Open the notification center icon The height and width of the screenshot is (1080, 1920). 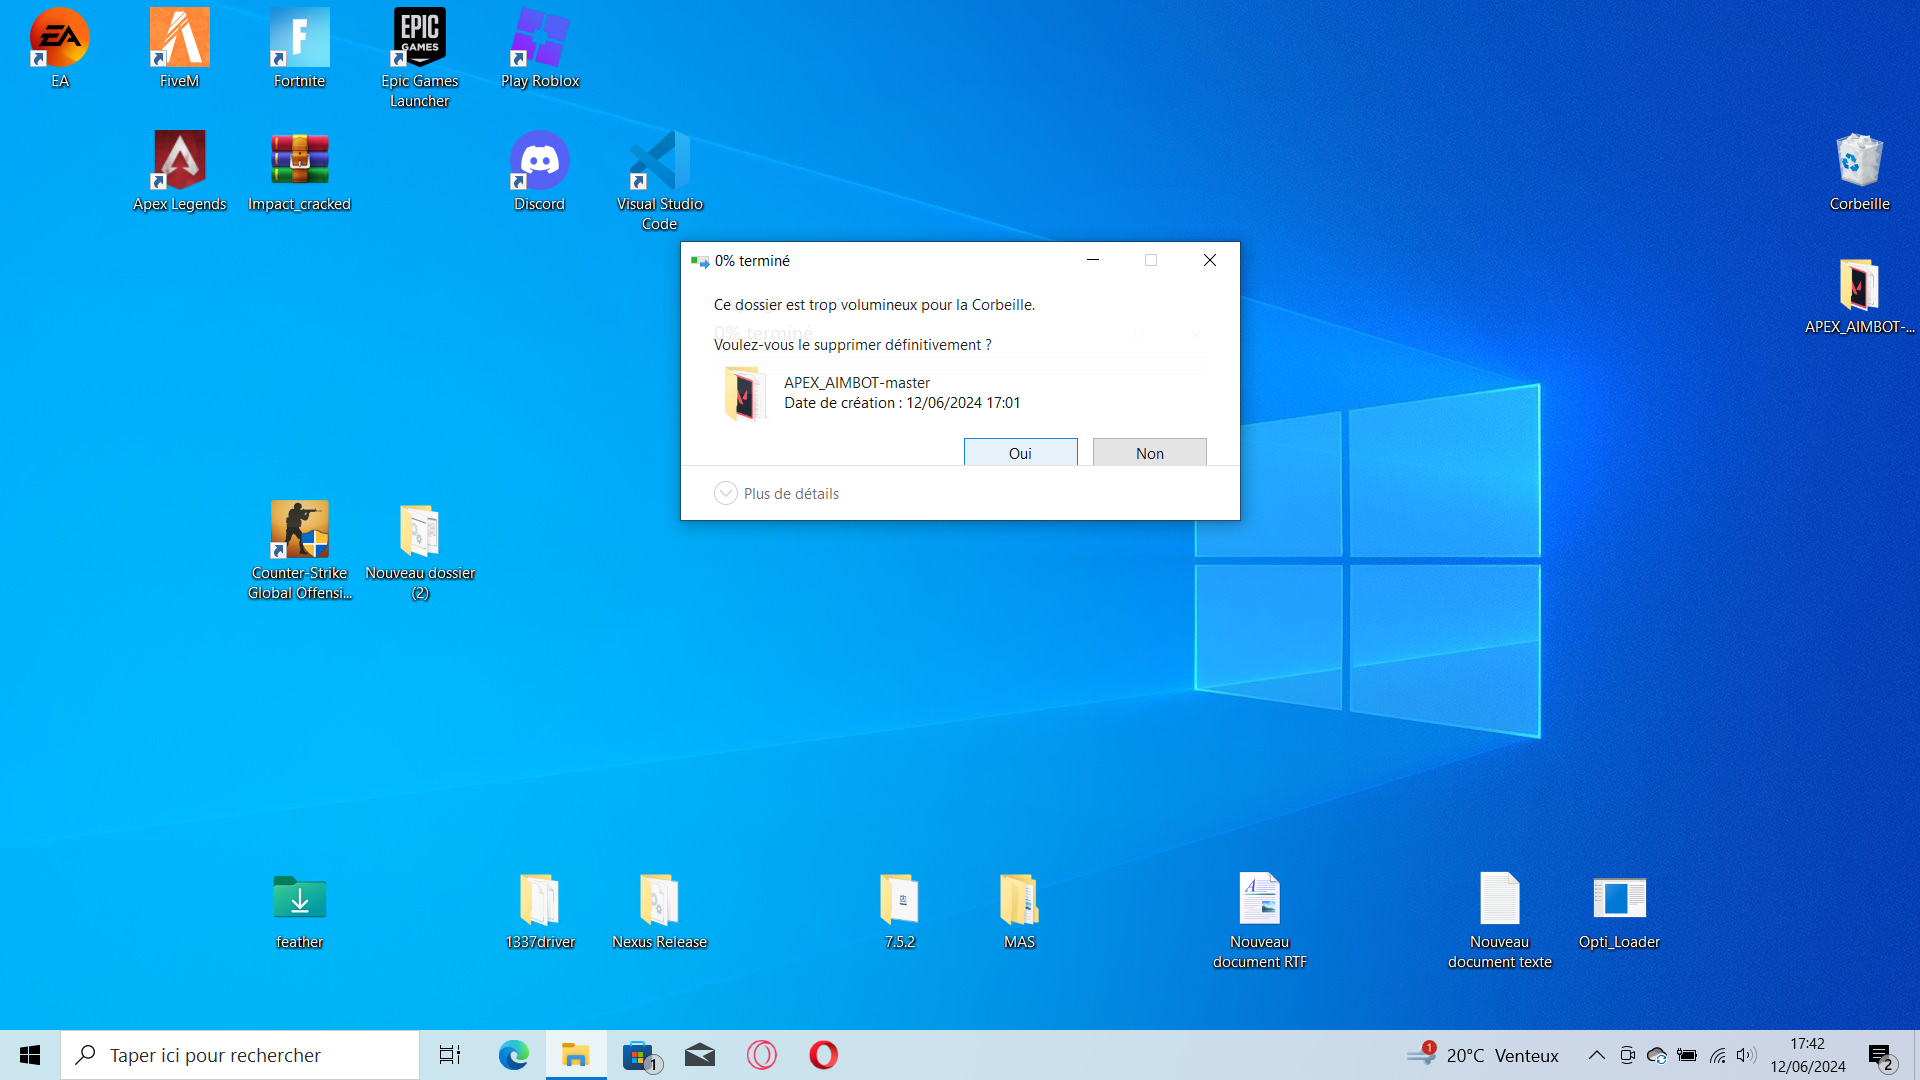pos(1880,1055)
